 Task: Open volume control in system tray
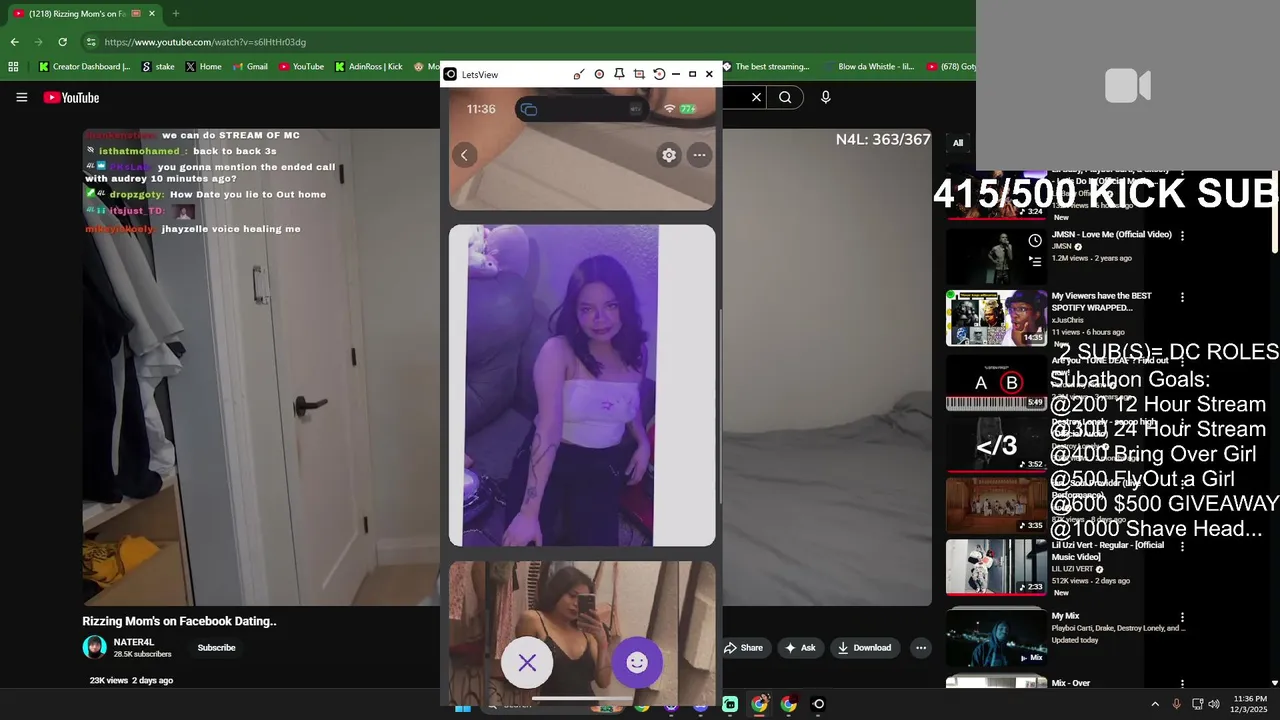pos(1213,704)
